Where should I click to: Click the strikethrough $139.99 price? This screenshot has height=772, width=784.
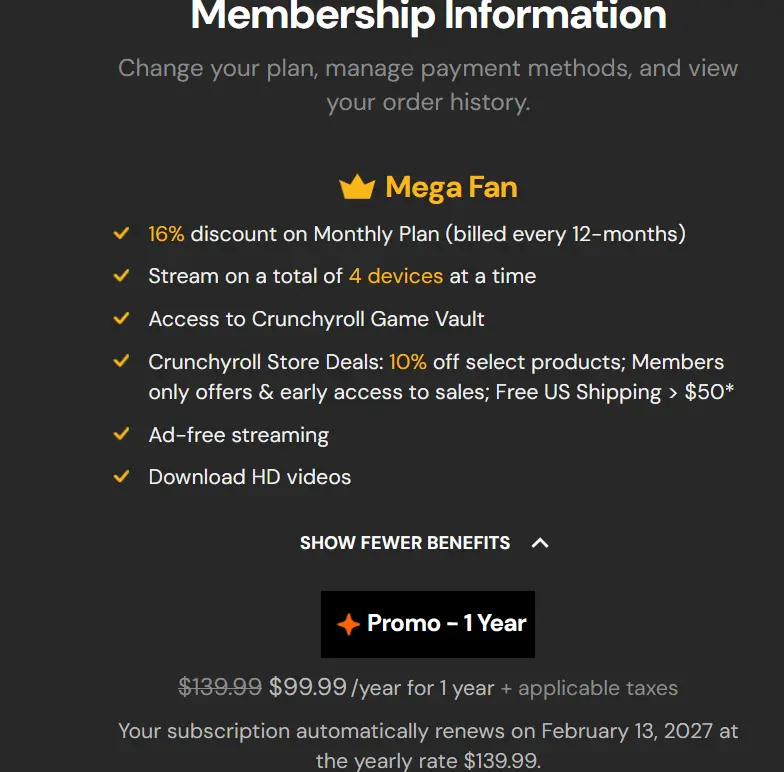(220, 686)
